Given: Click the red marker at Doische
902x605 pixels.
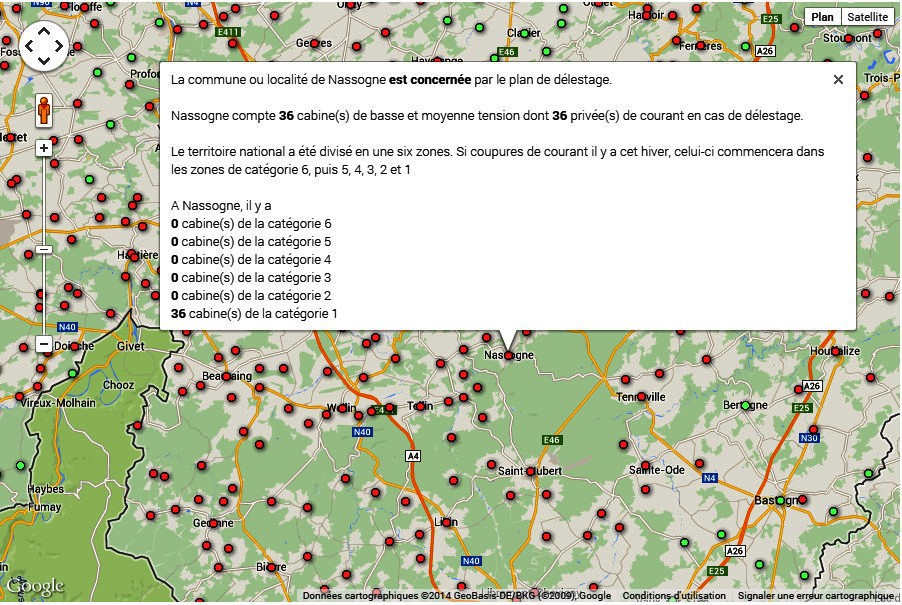Looking at the screenshot, I should point(74,346).
